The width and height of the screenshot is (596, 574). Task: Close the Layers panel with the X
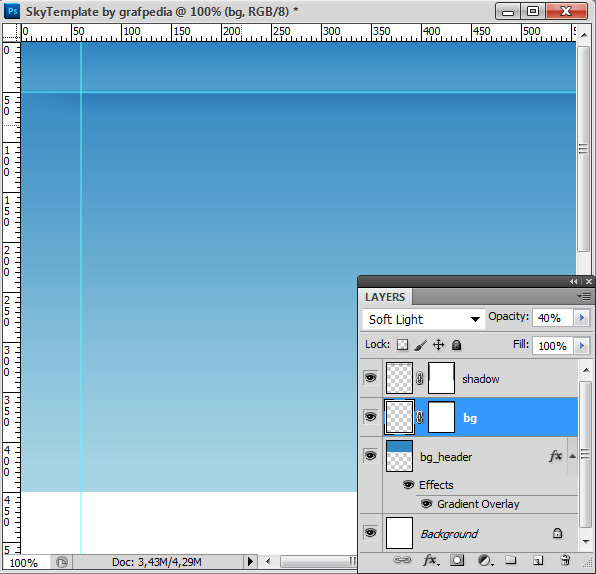tap(589, 282)
